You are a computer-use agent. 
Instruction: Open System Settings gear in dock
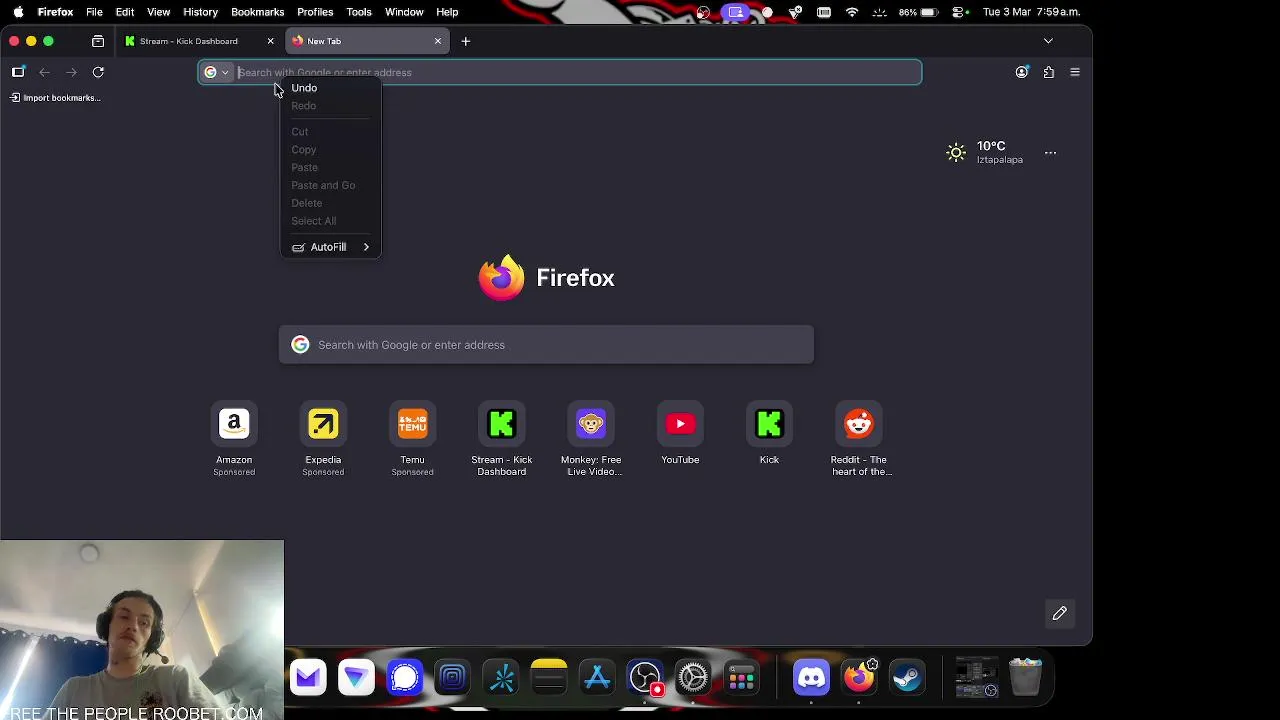pos(693,677)
